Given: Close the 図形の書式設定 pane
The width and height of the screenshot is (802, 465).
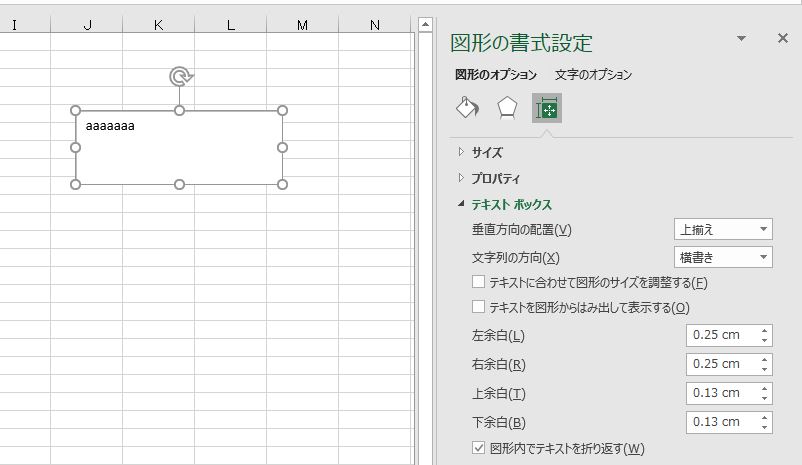Looking at the screenshot, I should tap(783, 38).
